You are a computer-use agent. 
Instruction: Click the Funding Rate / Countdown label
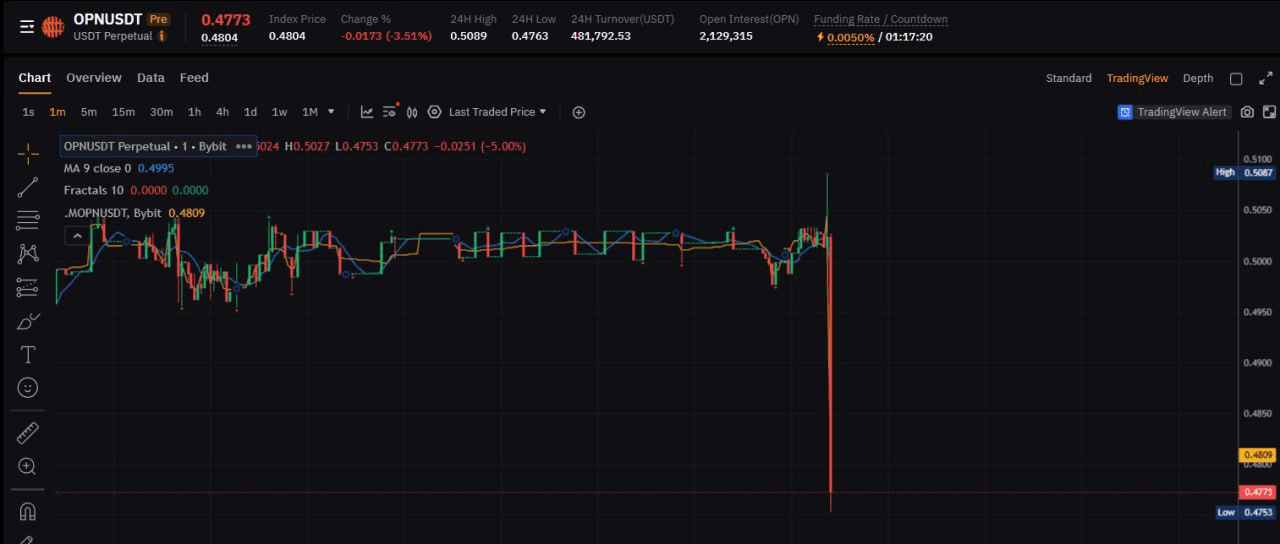(880, 19)
